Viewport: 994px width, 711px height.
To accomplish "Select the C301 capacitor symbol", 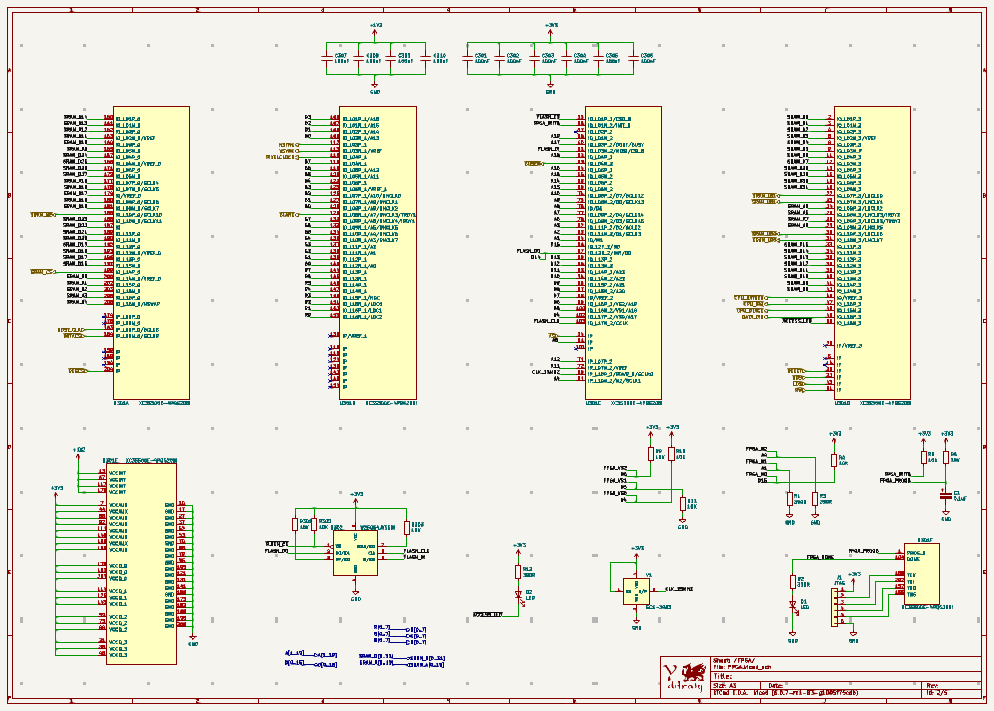I will [468, 58].
